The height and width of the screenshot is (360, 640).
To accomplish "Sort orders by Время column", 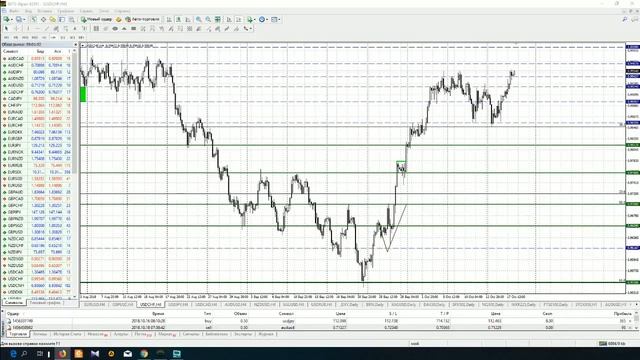I will (x=158, y=313).
